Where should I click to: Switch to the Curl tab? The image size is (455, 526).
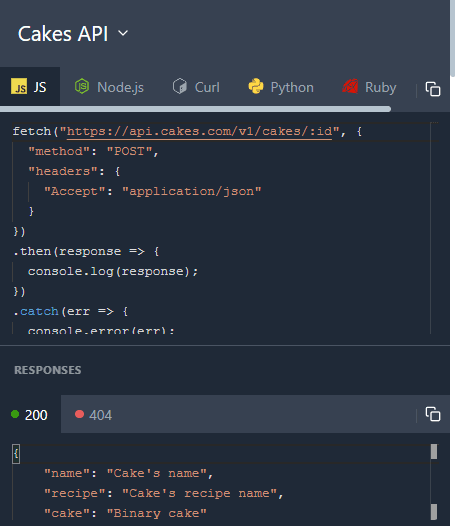pos(196,87)
